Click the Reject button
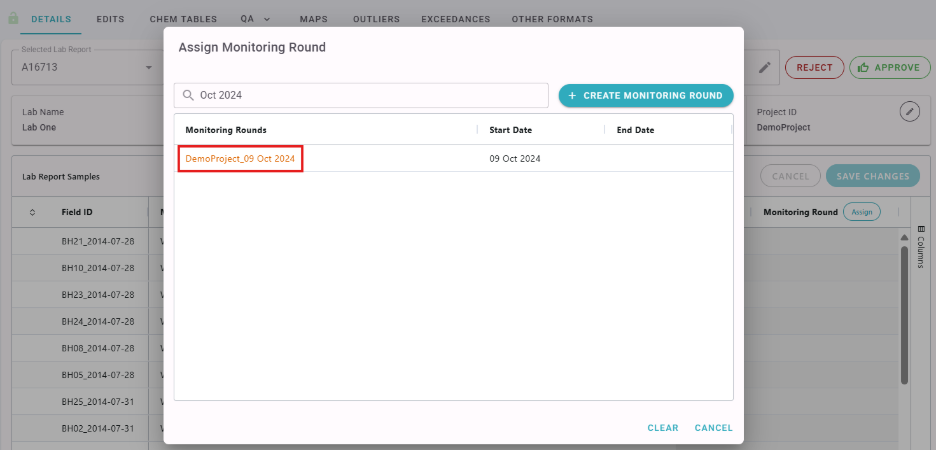The width and height of the screenshot is (936, 450). click(814, 67)
